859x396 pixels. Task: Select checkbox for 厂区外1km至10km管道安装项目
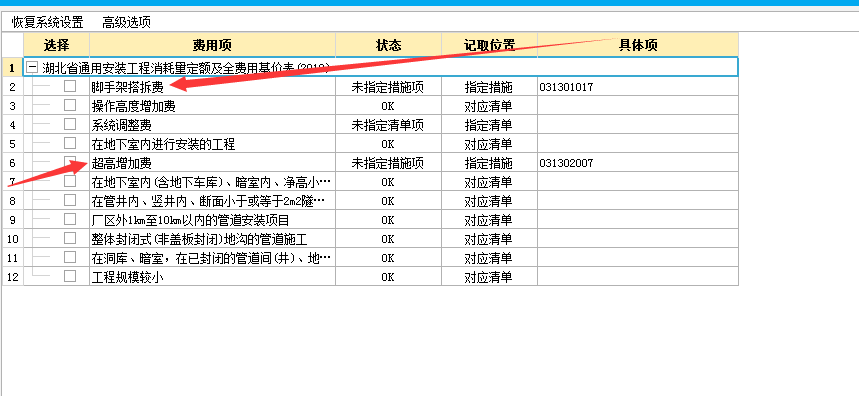[70, 219]
